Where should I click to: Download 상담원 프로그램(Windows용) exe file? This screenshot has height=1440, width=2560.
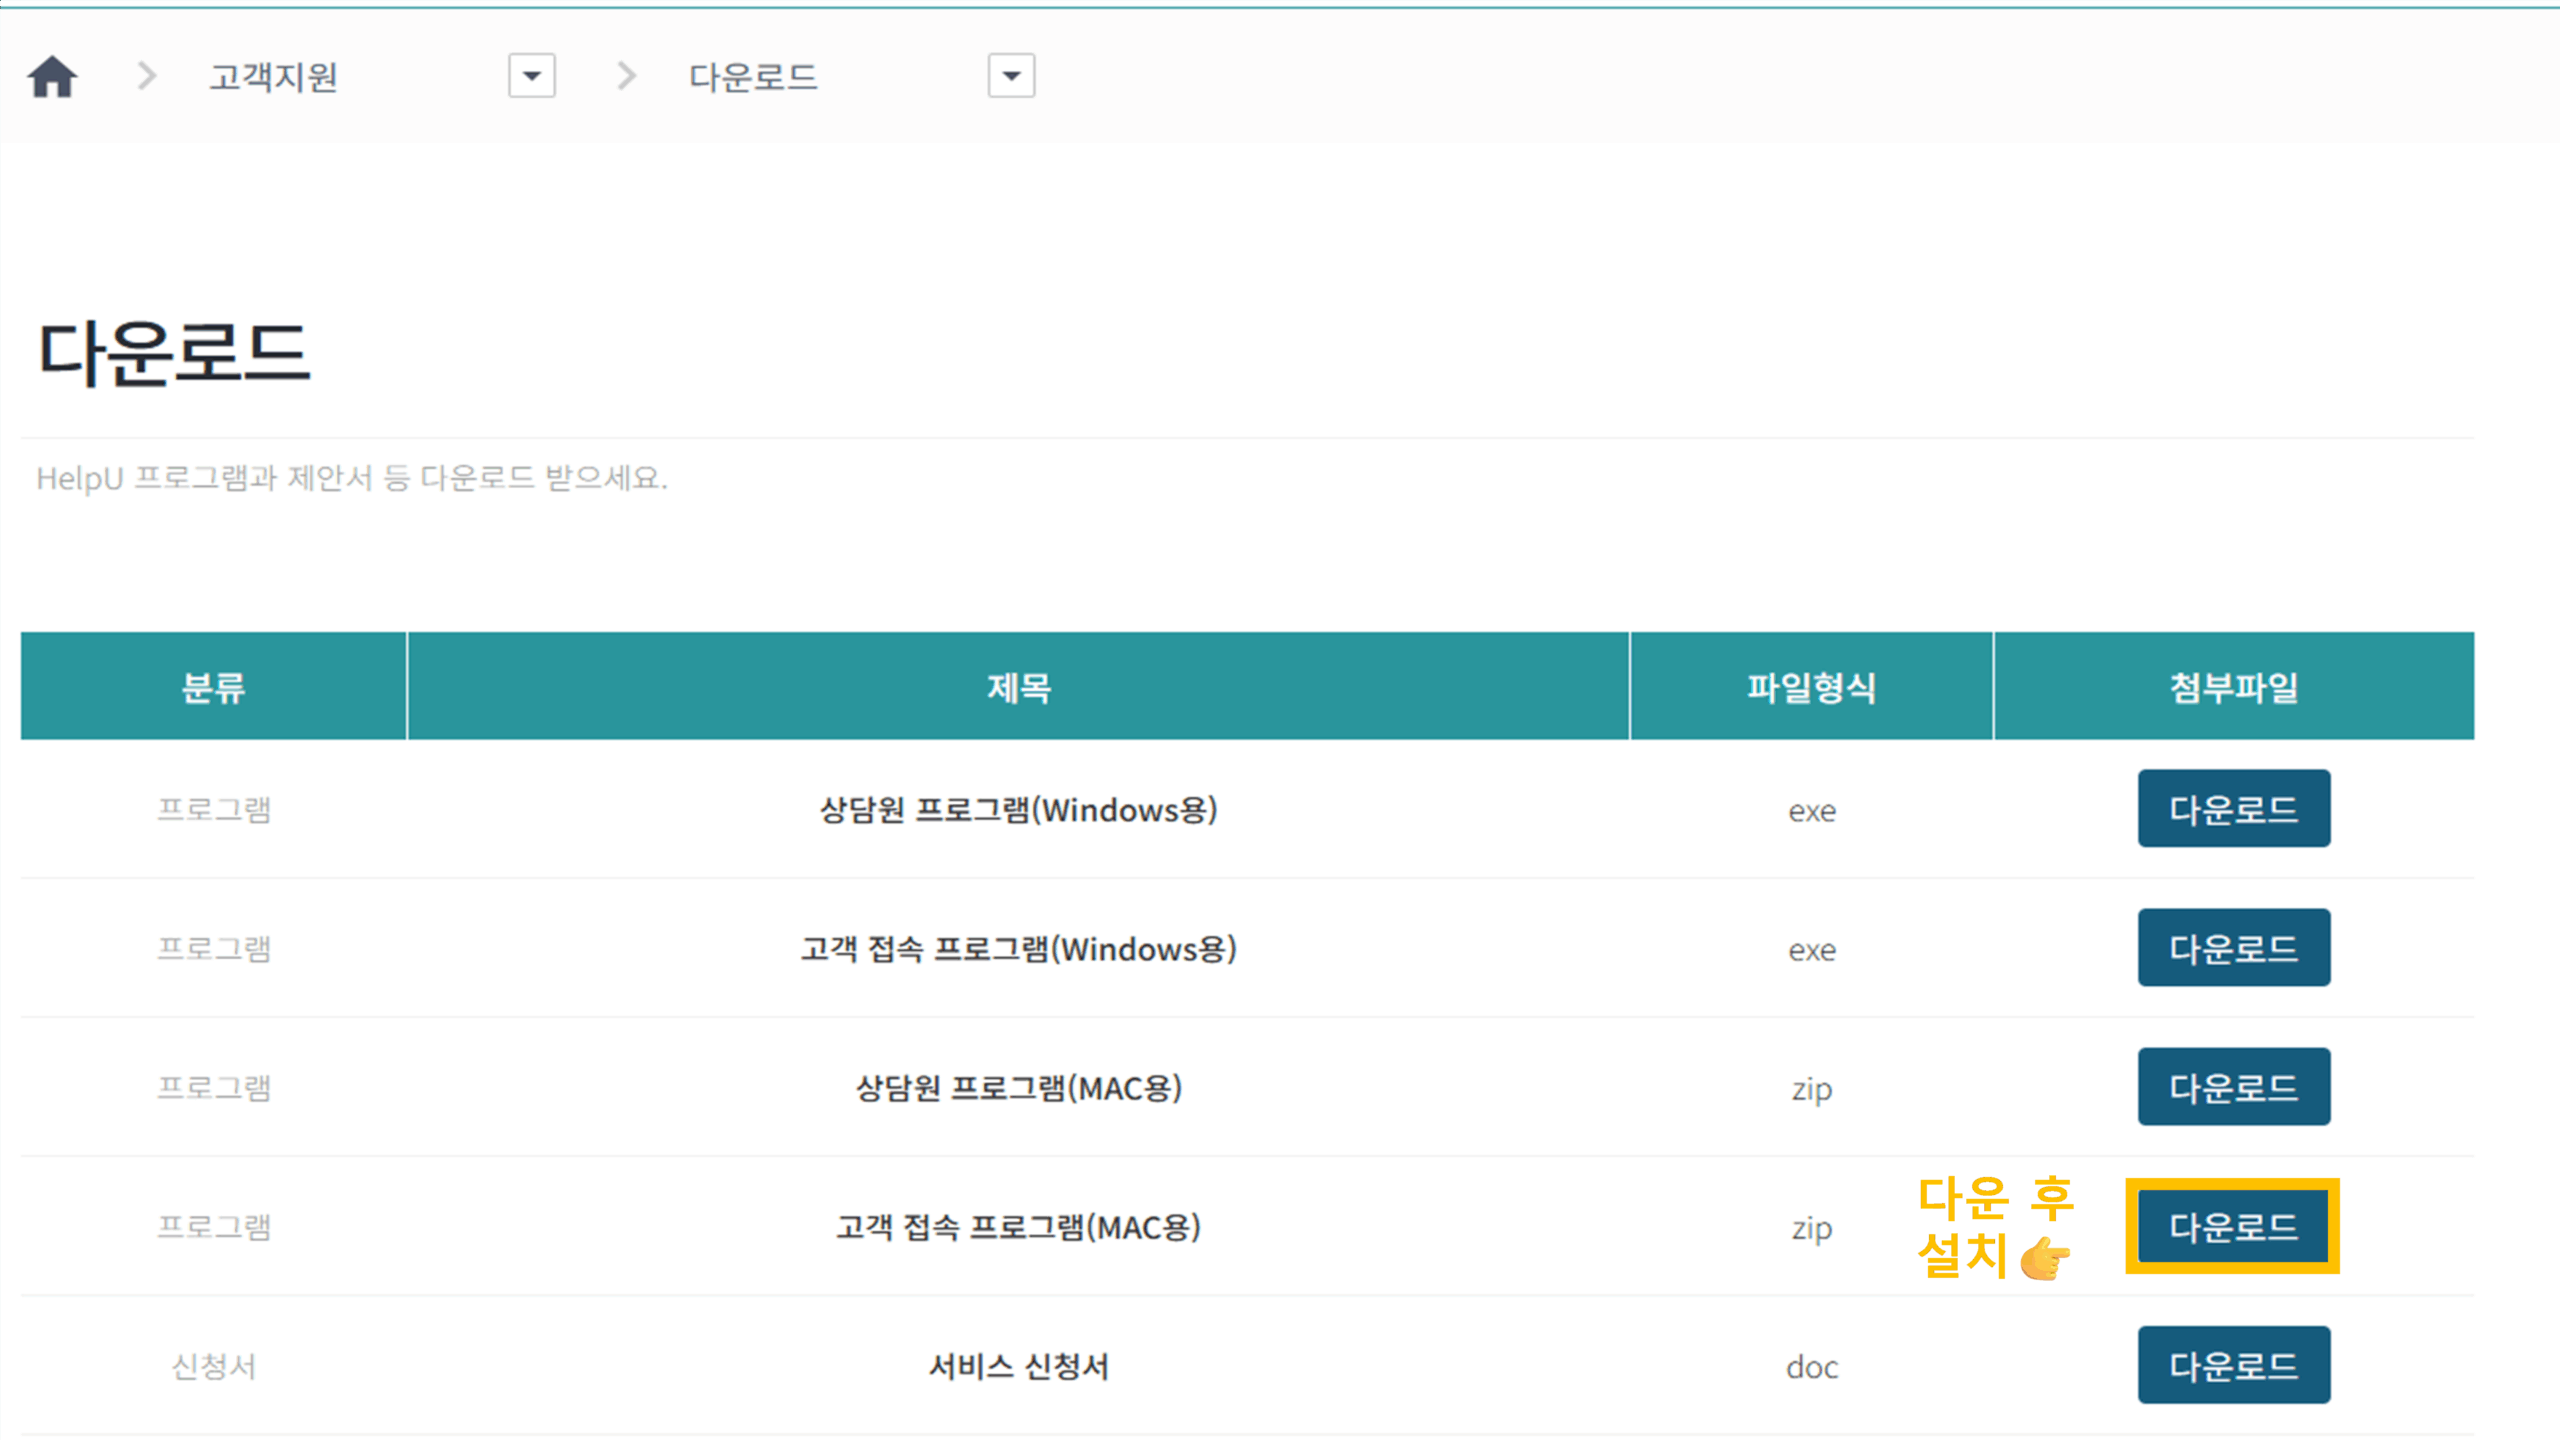click(2233, 809)
